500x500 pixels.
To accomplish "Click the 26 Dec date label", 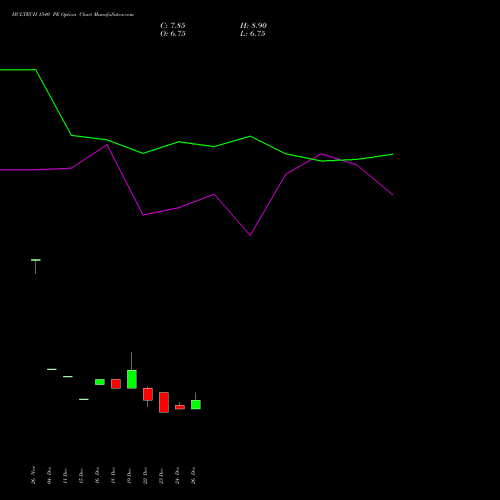I will tap(193, 476).
